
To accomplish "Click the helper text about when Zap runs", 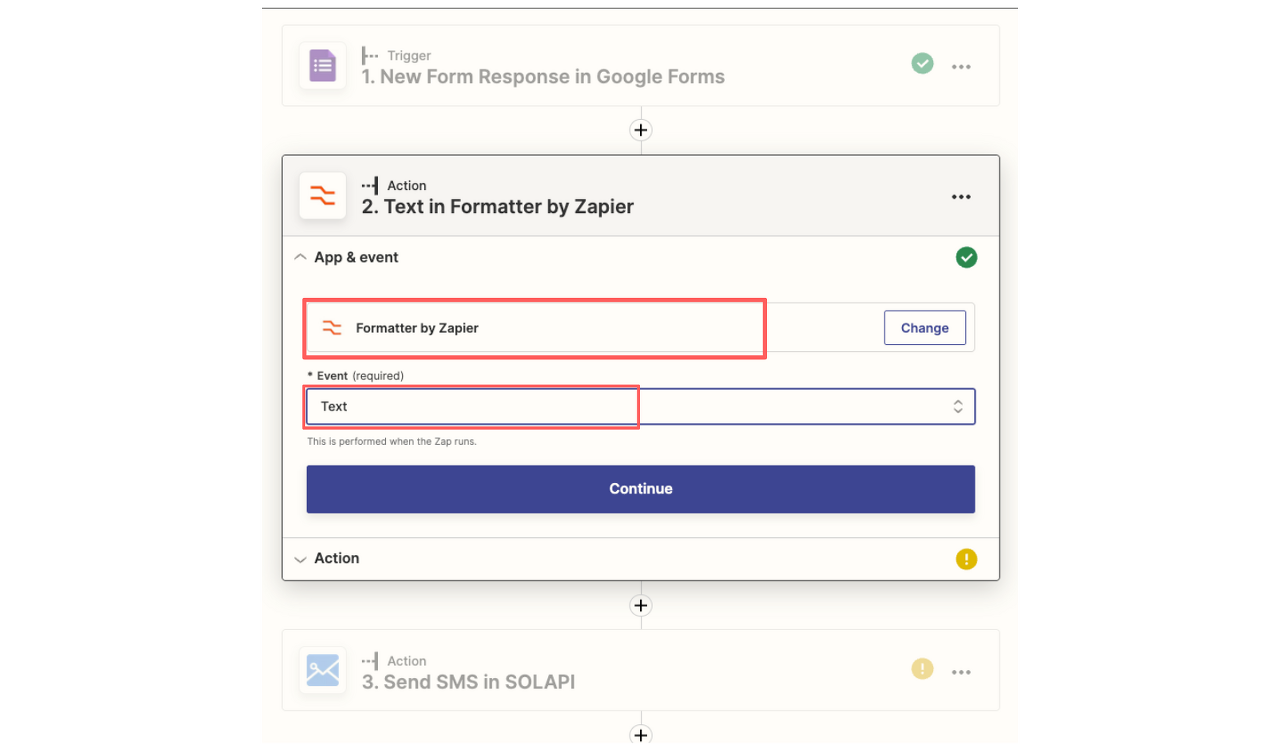I will click(x=392, y=441).
